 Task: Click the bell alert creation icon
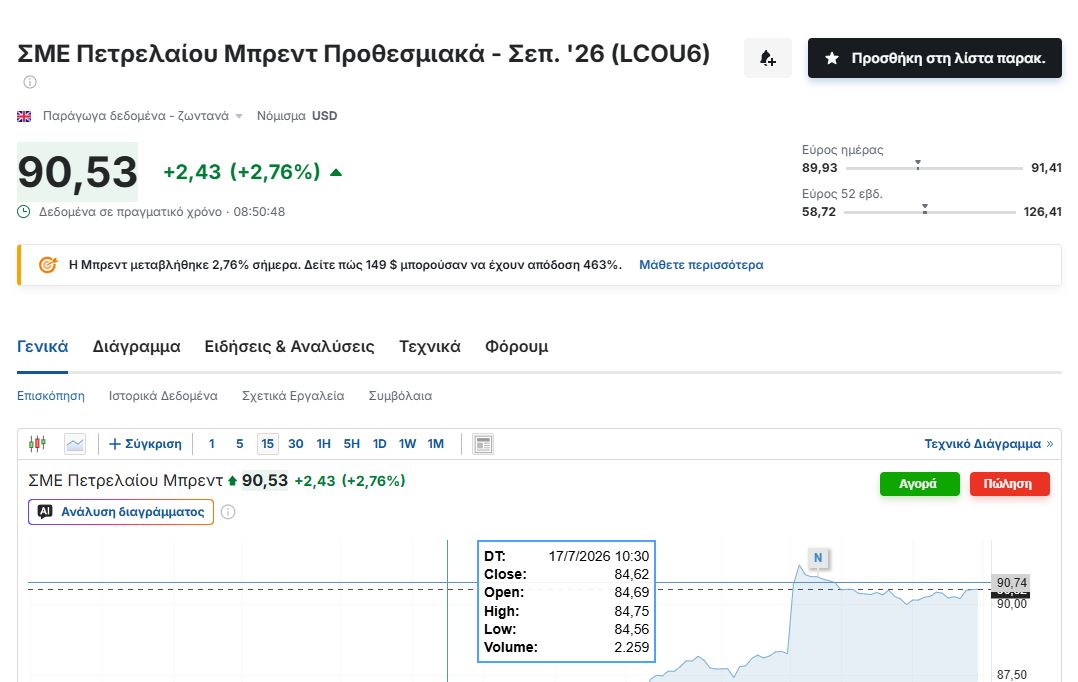(x=767, y=58)
